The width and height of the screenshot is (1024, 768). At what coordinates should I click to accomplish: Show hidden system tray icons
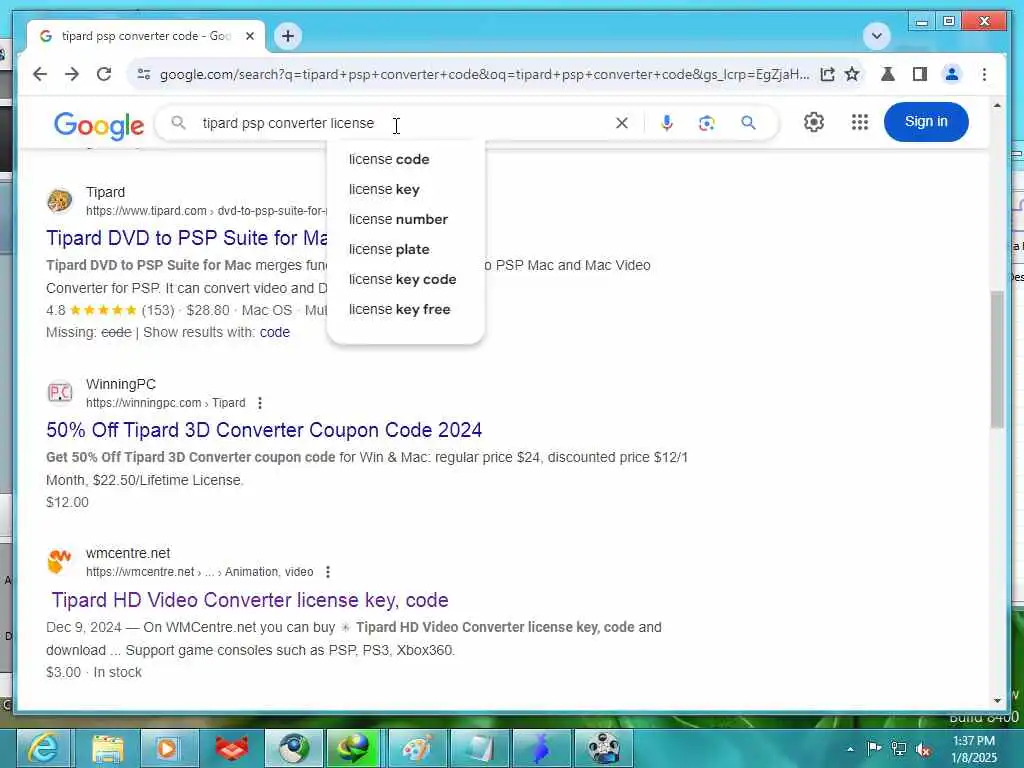(x=850, y=749)
